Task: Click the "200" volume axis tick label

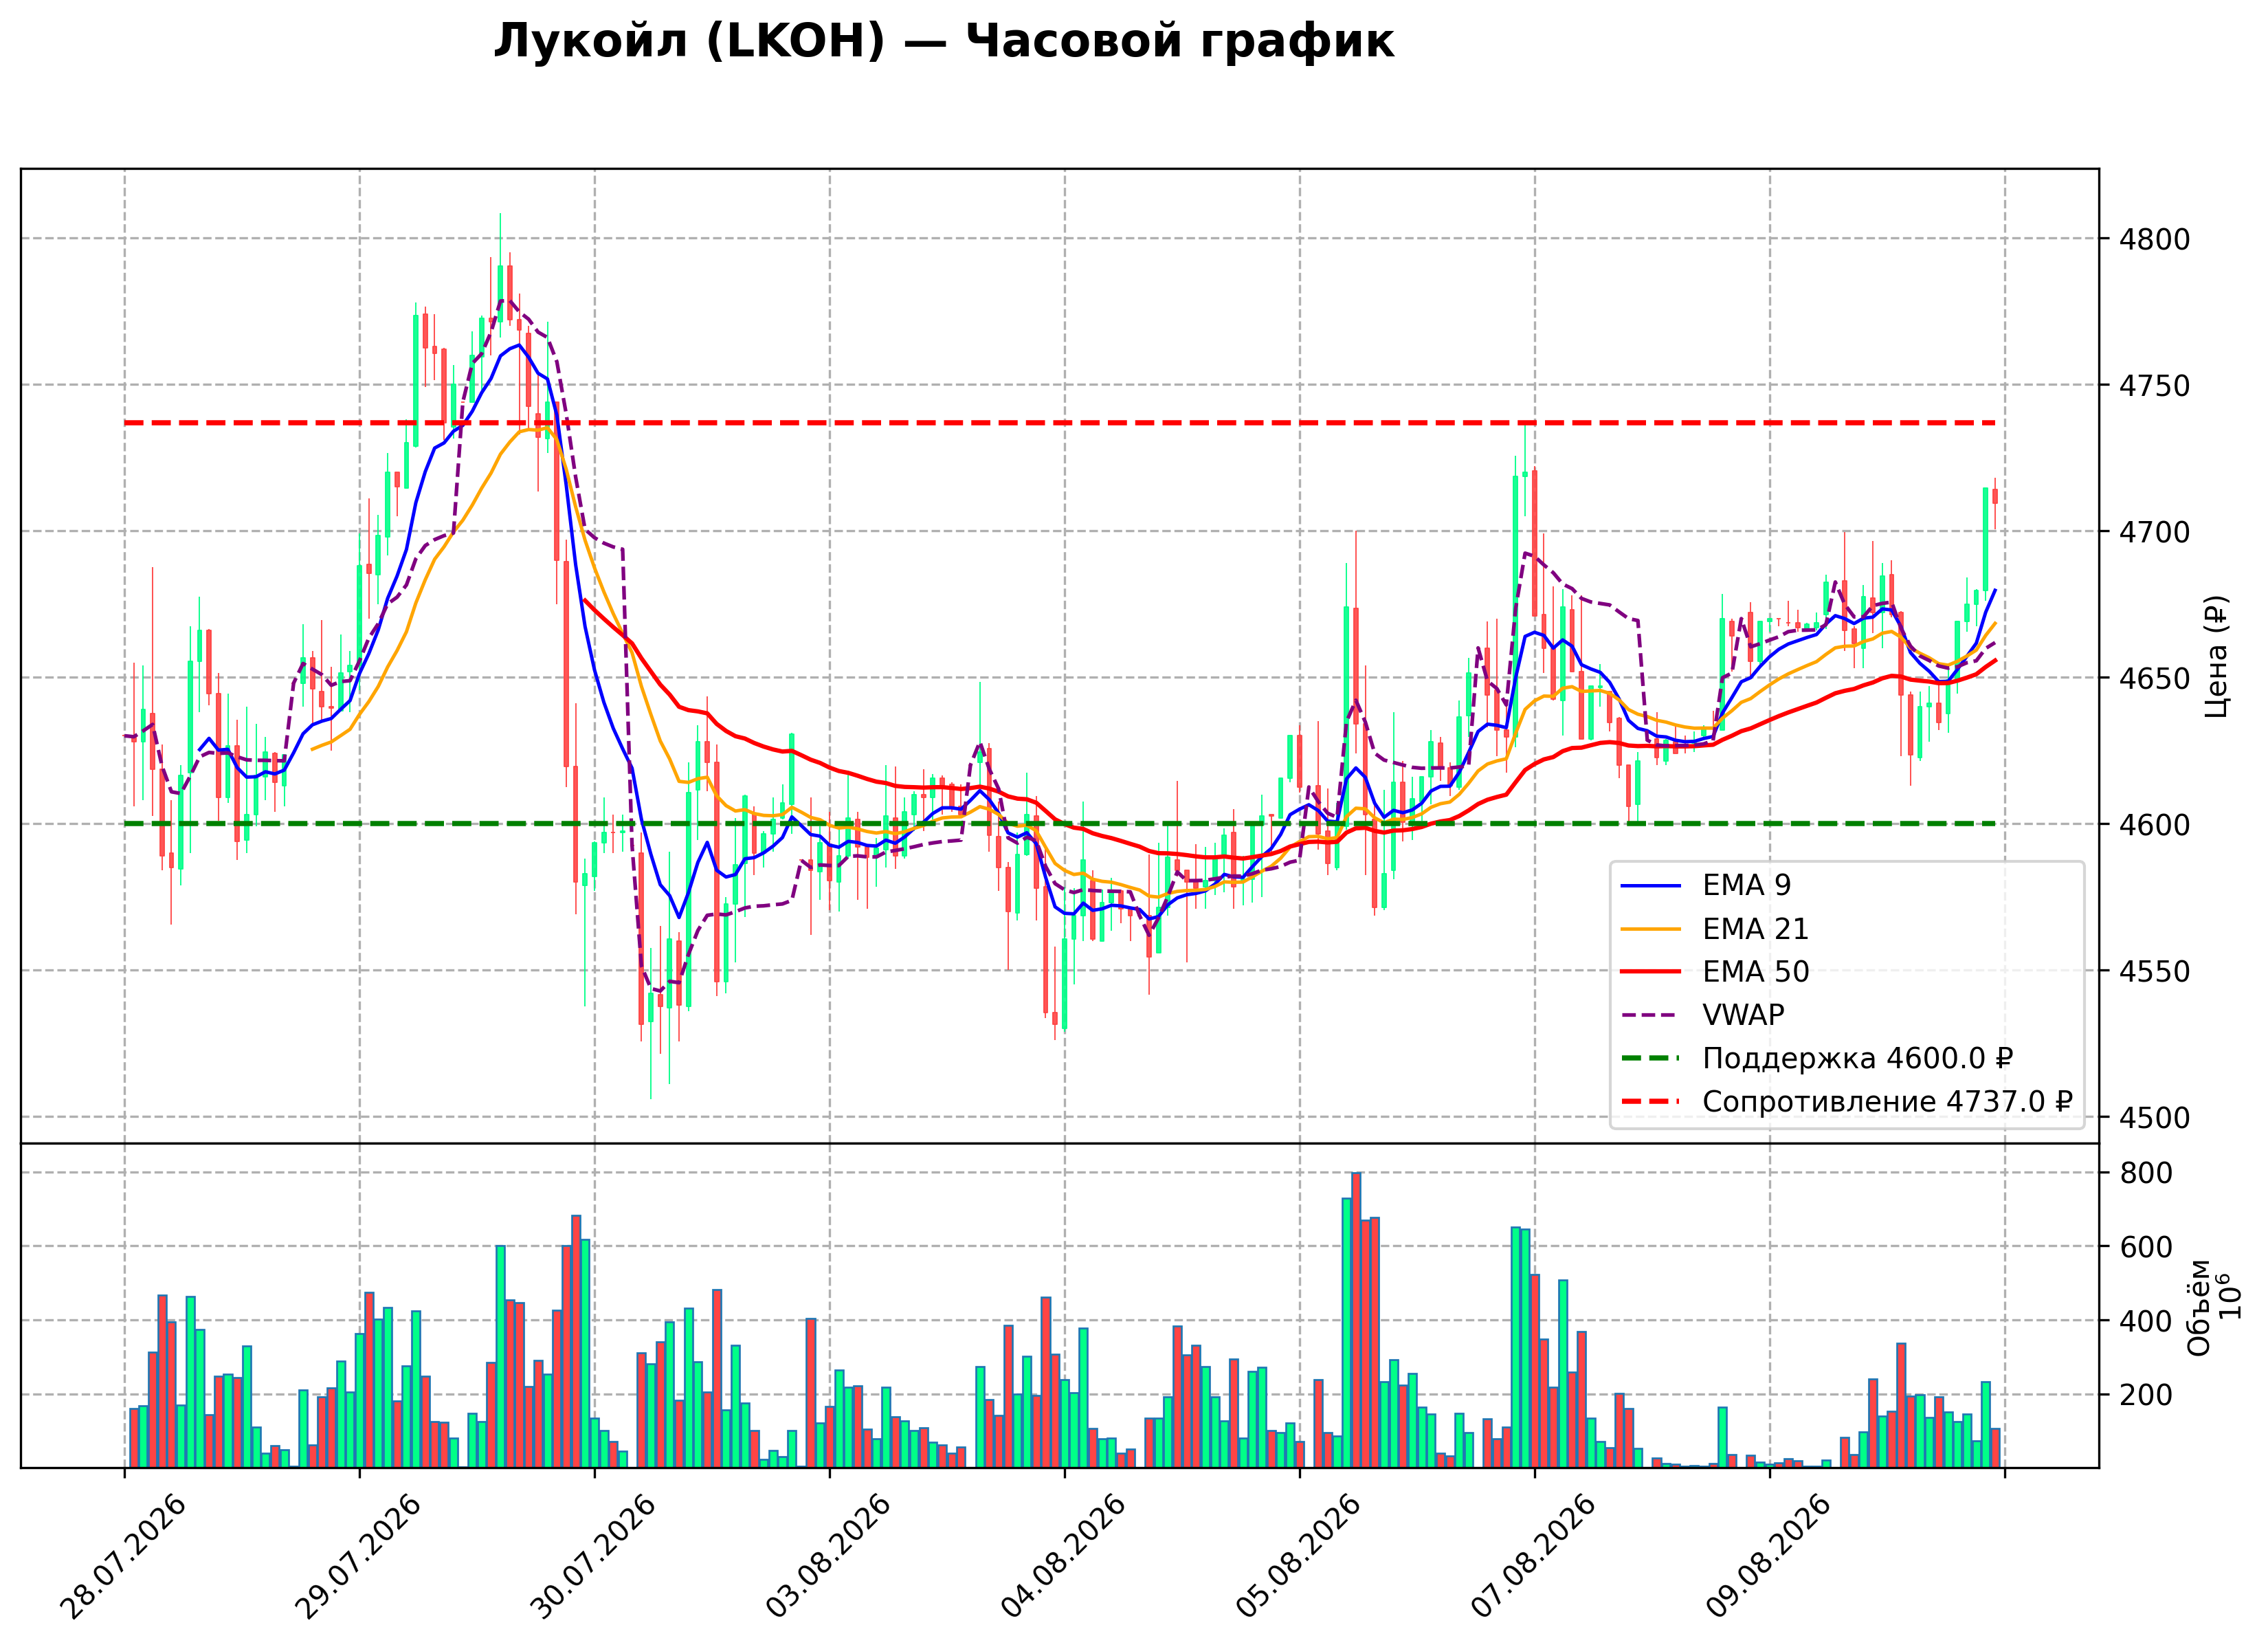Action: click(x=2146, y=1395)
